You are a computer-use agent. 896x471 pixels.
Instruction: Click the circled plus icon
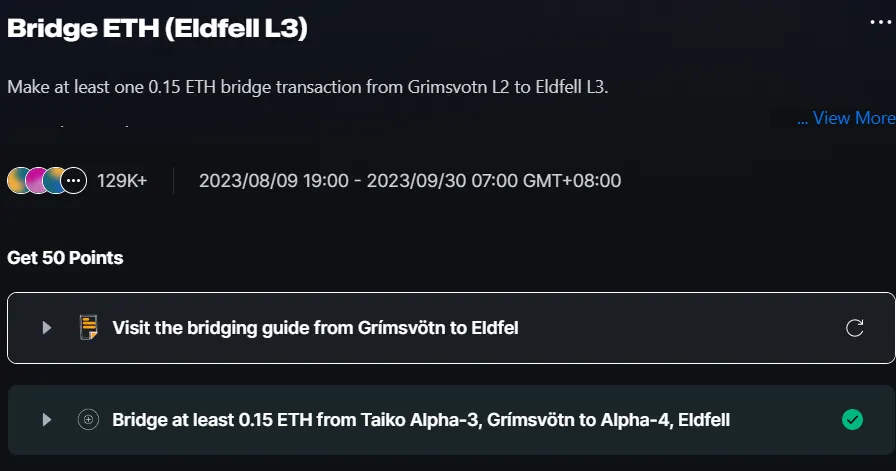(x=88, y=420)
